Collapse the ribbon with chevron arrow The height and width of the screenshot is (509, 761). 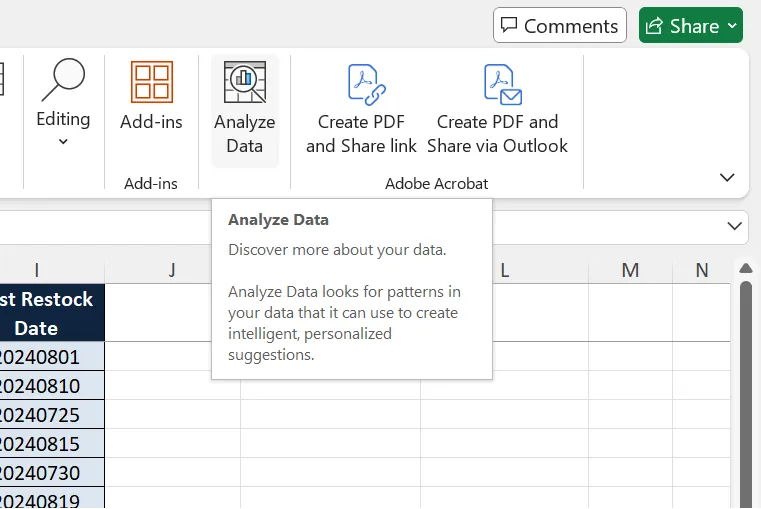pyautogui.click(x=727, y=177)
